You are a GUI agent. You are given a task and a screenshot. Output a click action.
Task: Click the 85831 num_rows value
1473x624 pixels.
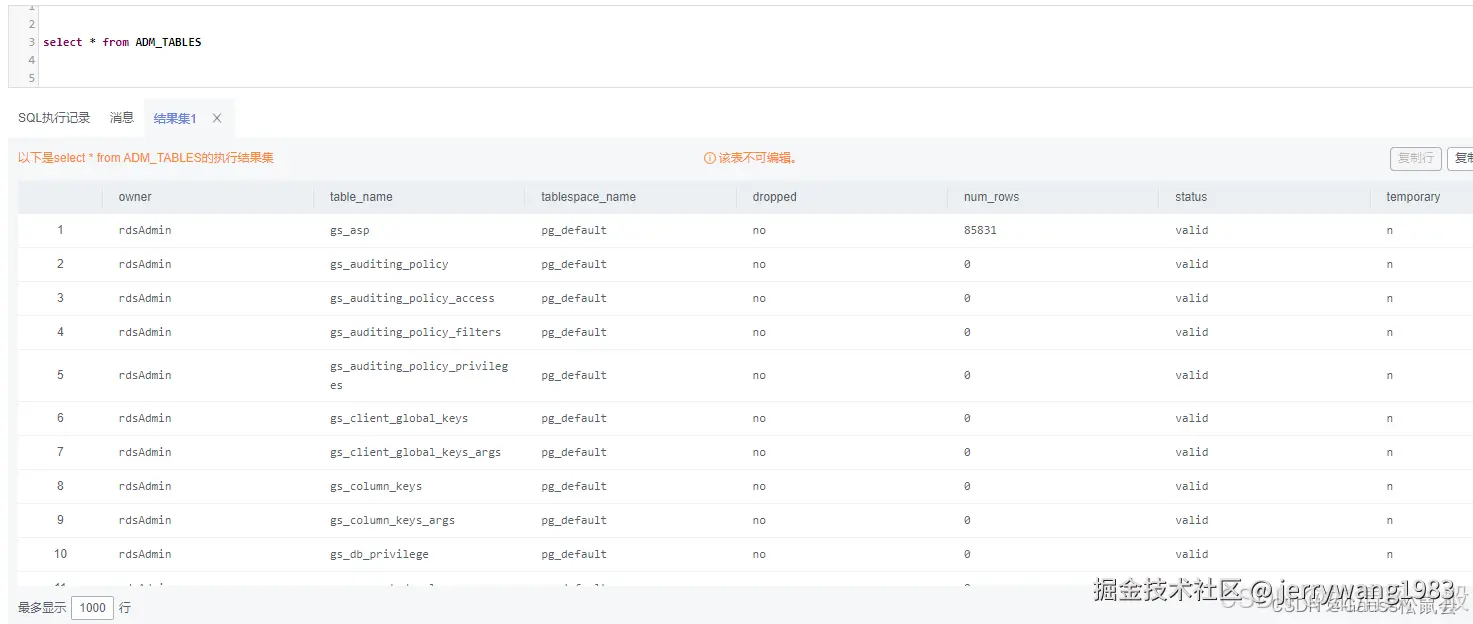[980, 230]
